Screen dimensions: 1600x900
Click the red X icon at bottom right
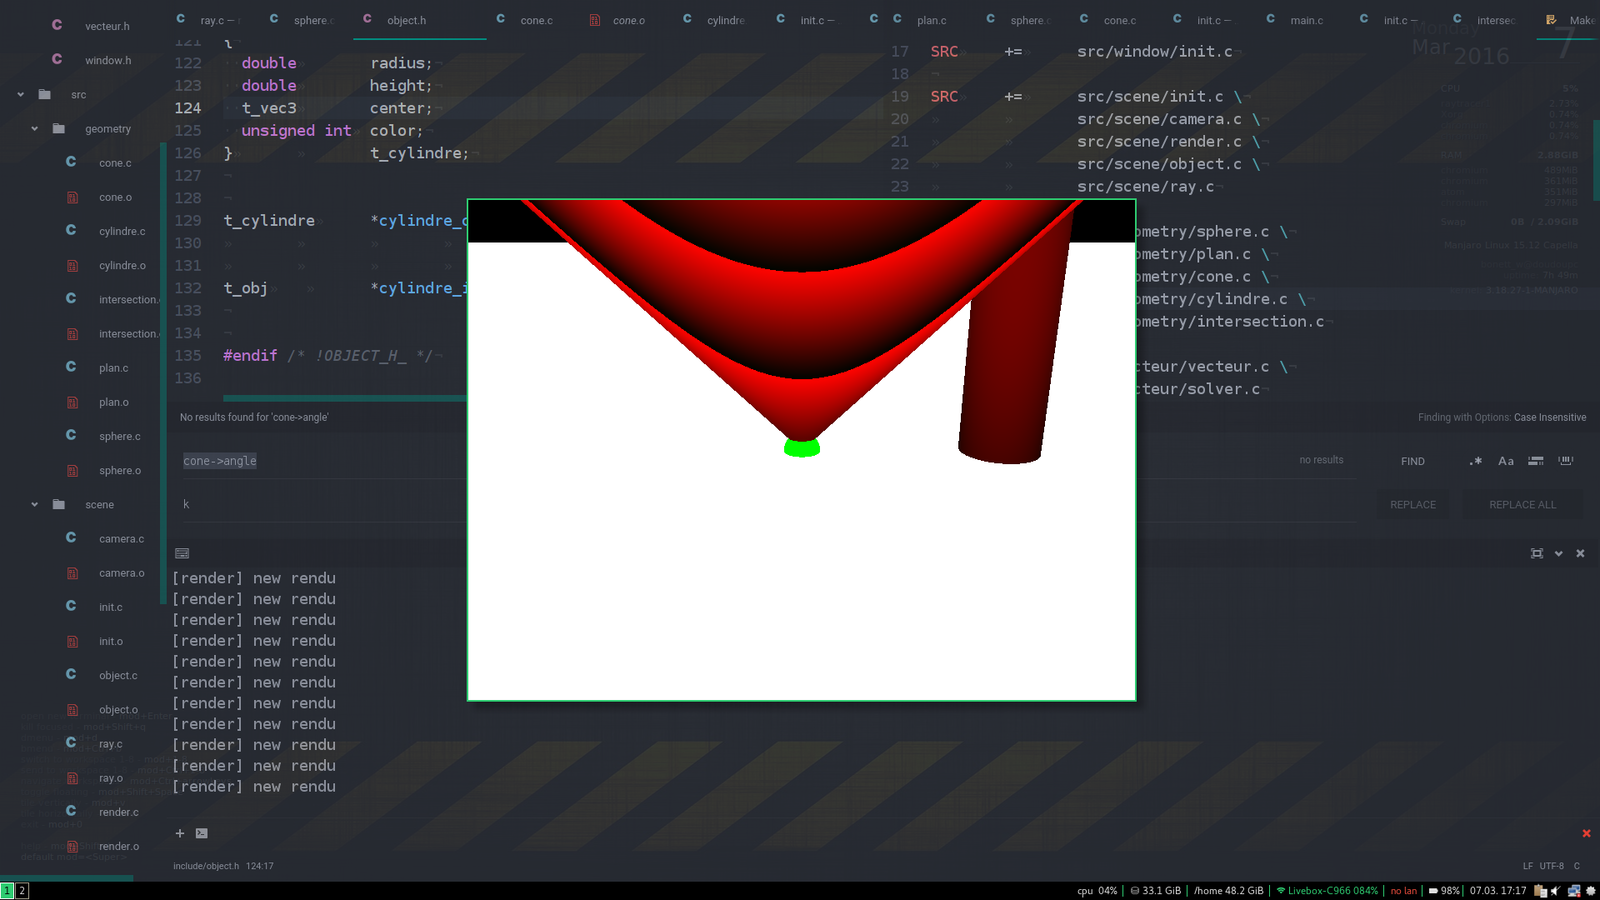[1586, 833]
